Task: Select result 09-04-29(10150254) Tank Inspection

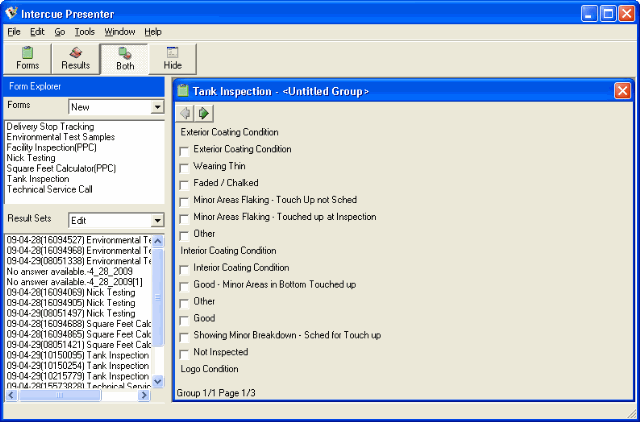Action: 78,366
